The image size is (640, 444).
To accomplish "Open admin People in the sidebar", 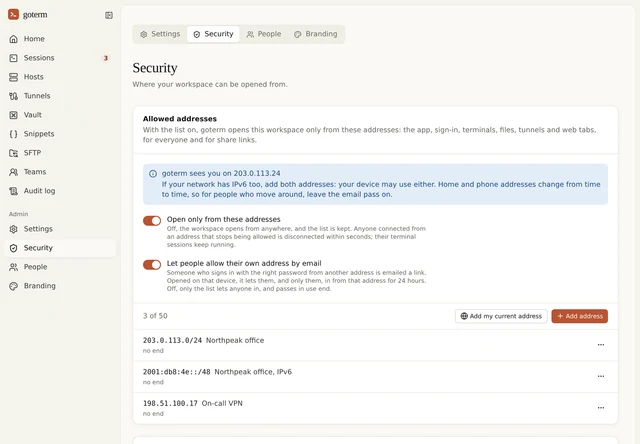I will coord(60,267).
